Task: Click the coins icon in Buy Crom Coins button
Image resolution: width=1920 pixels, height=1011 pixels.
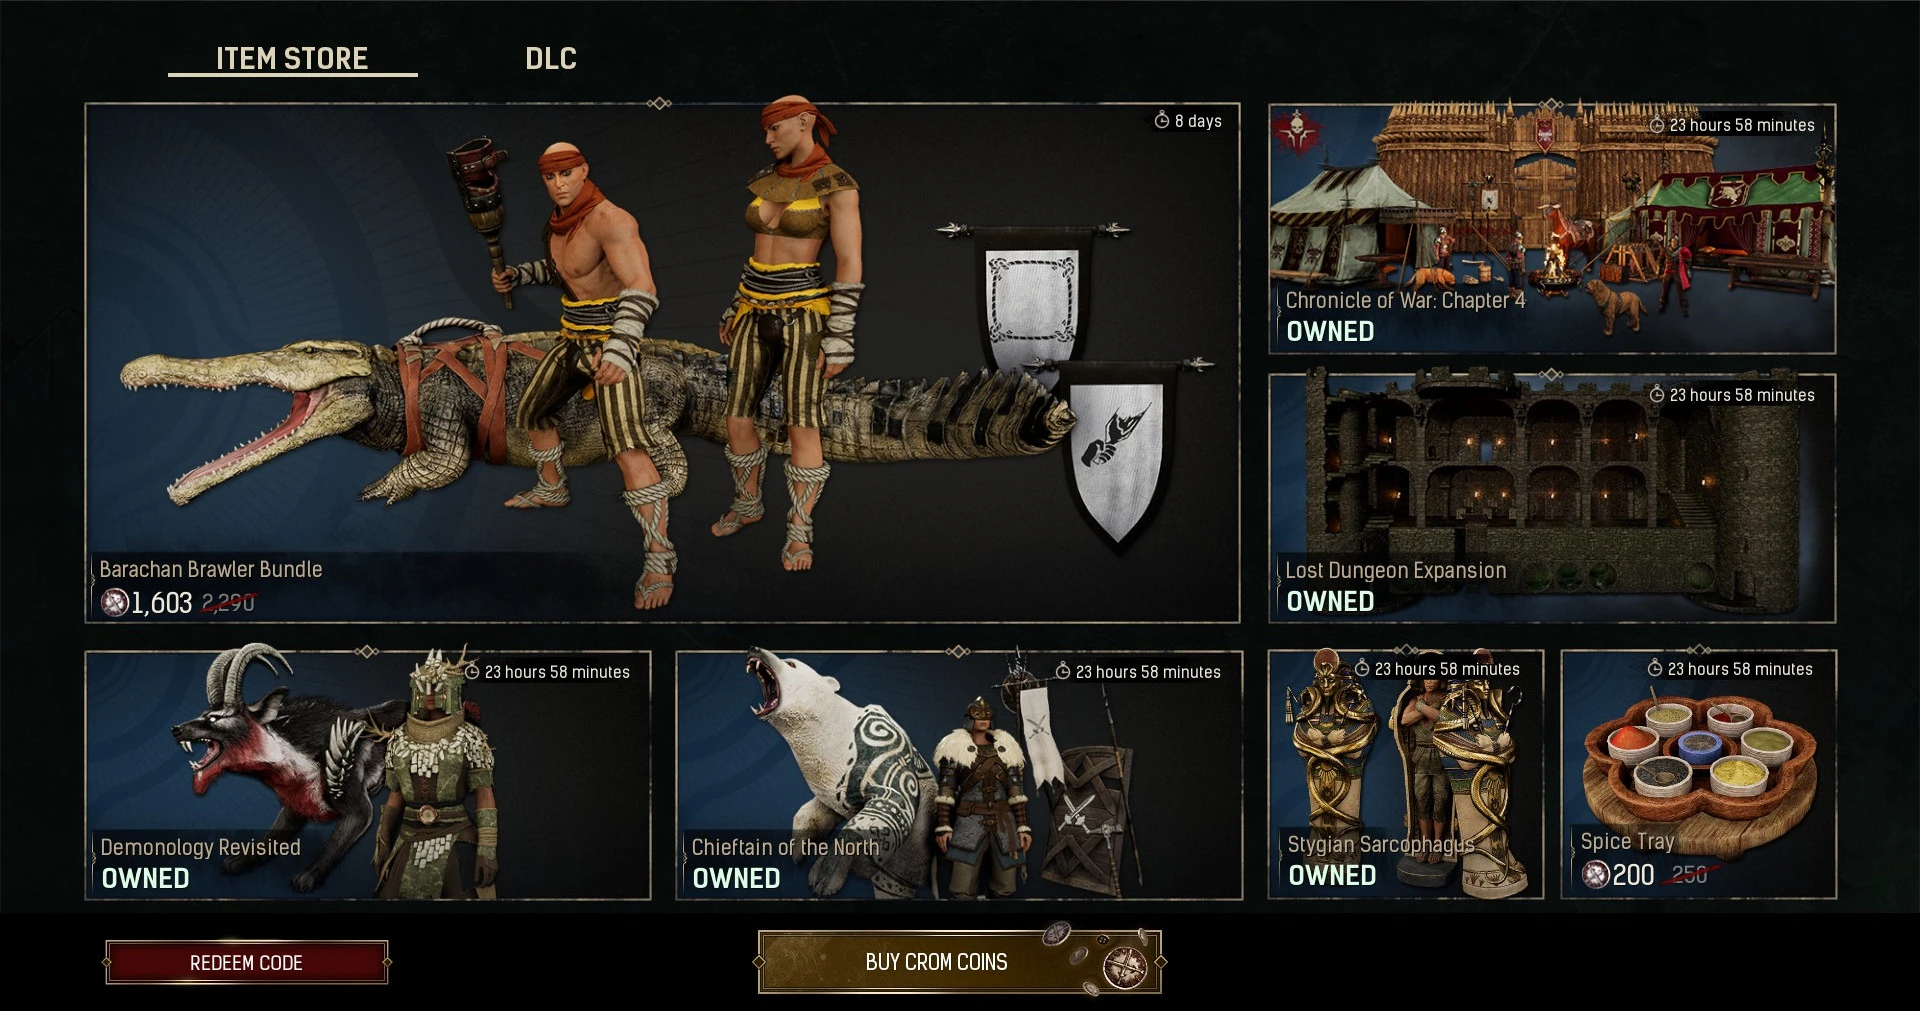Action: pos(1123,967)
